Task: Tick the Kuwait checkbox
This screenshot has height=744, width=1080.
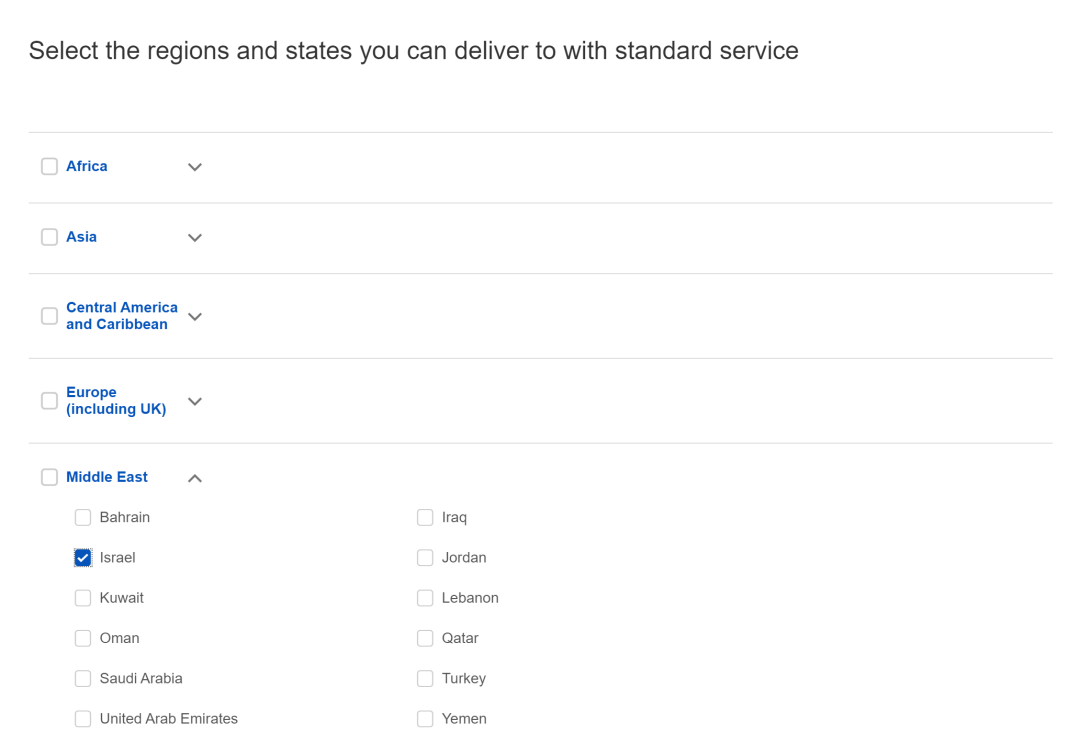Action: click(83, 598)
